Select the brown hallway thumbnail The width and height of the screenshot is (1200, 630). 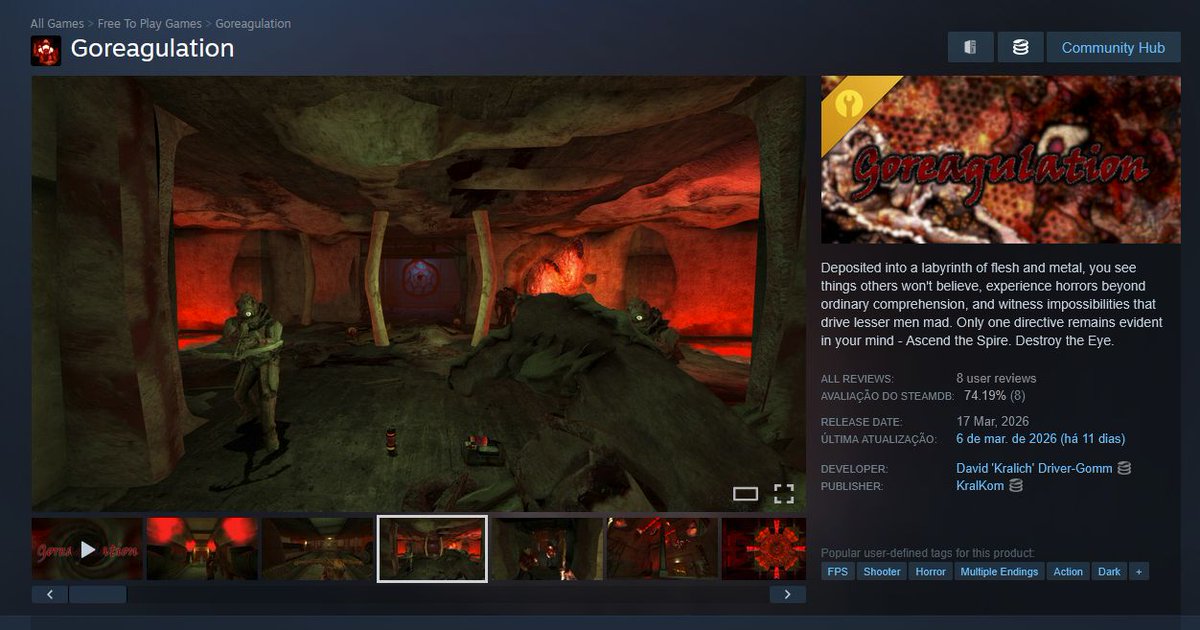pos(318,549)
